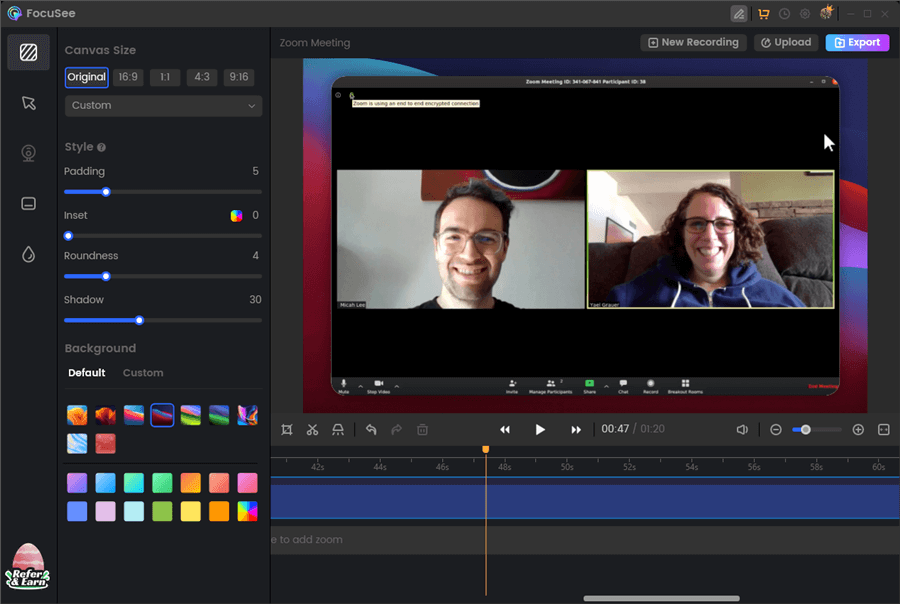Switch to the Default background tab
Screen dimensions: 900x604
pos(87,373)
